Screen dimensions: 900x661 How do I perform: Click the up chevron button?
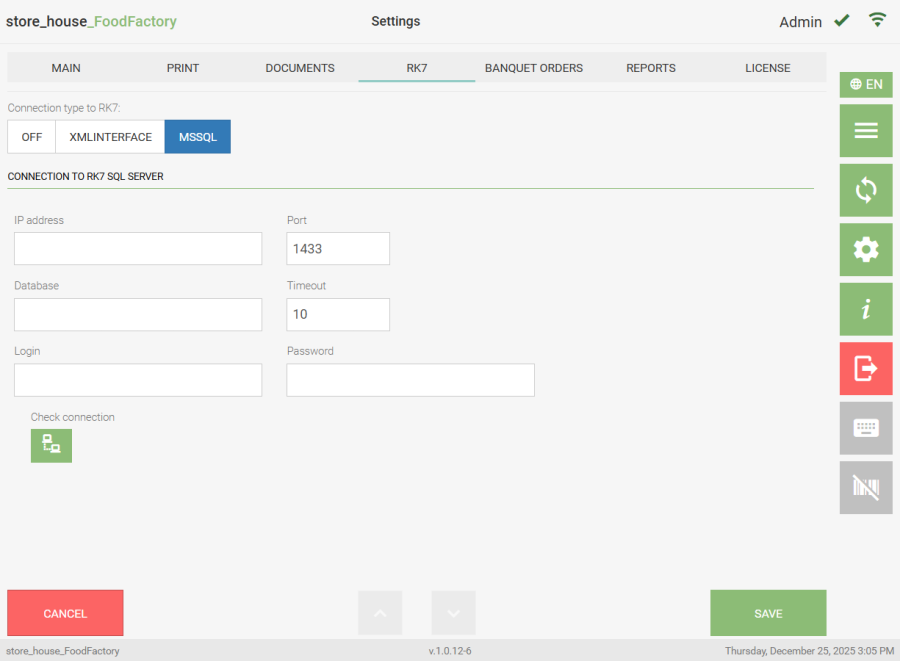tap(380, 613)
